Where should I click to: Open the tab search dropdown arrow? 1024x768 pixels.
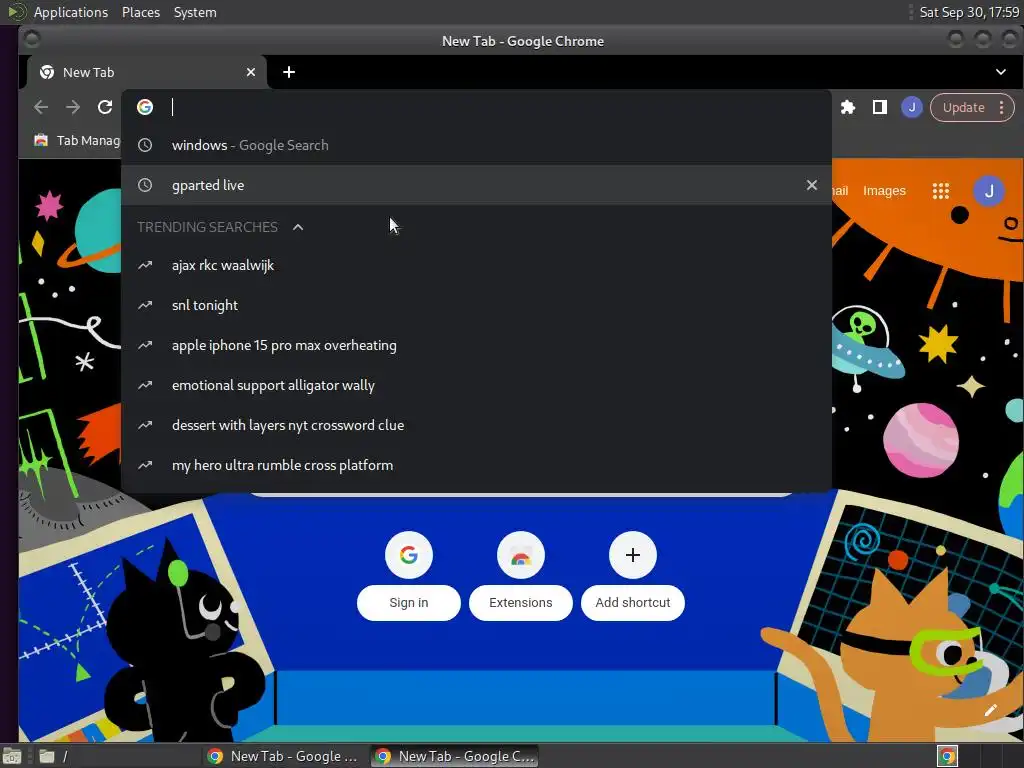coord(1000,72)
